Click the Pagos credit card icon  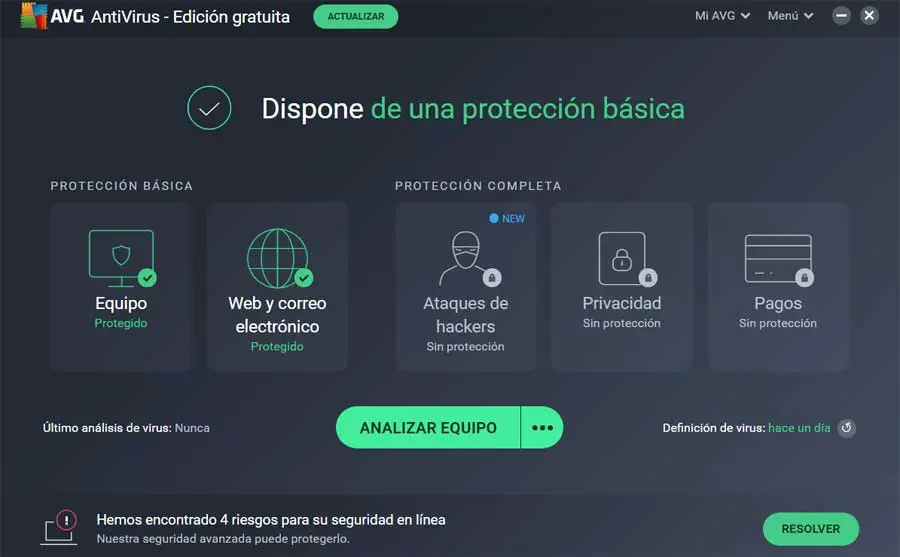click(x=778, y=259)
